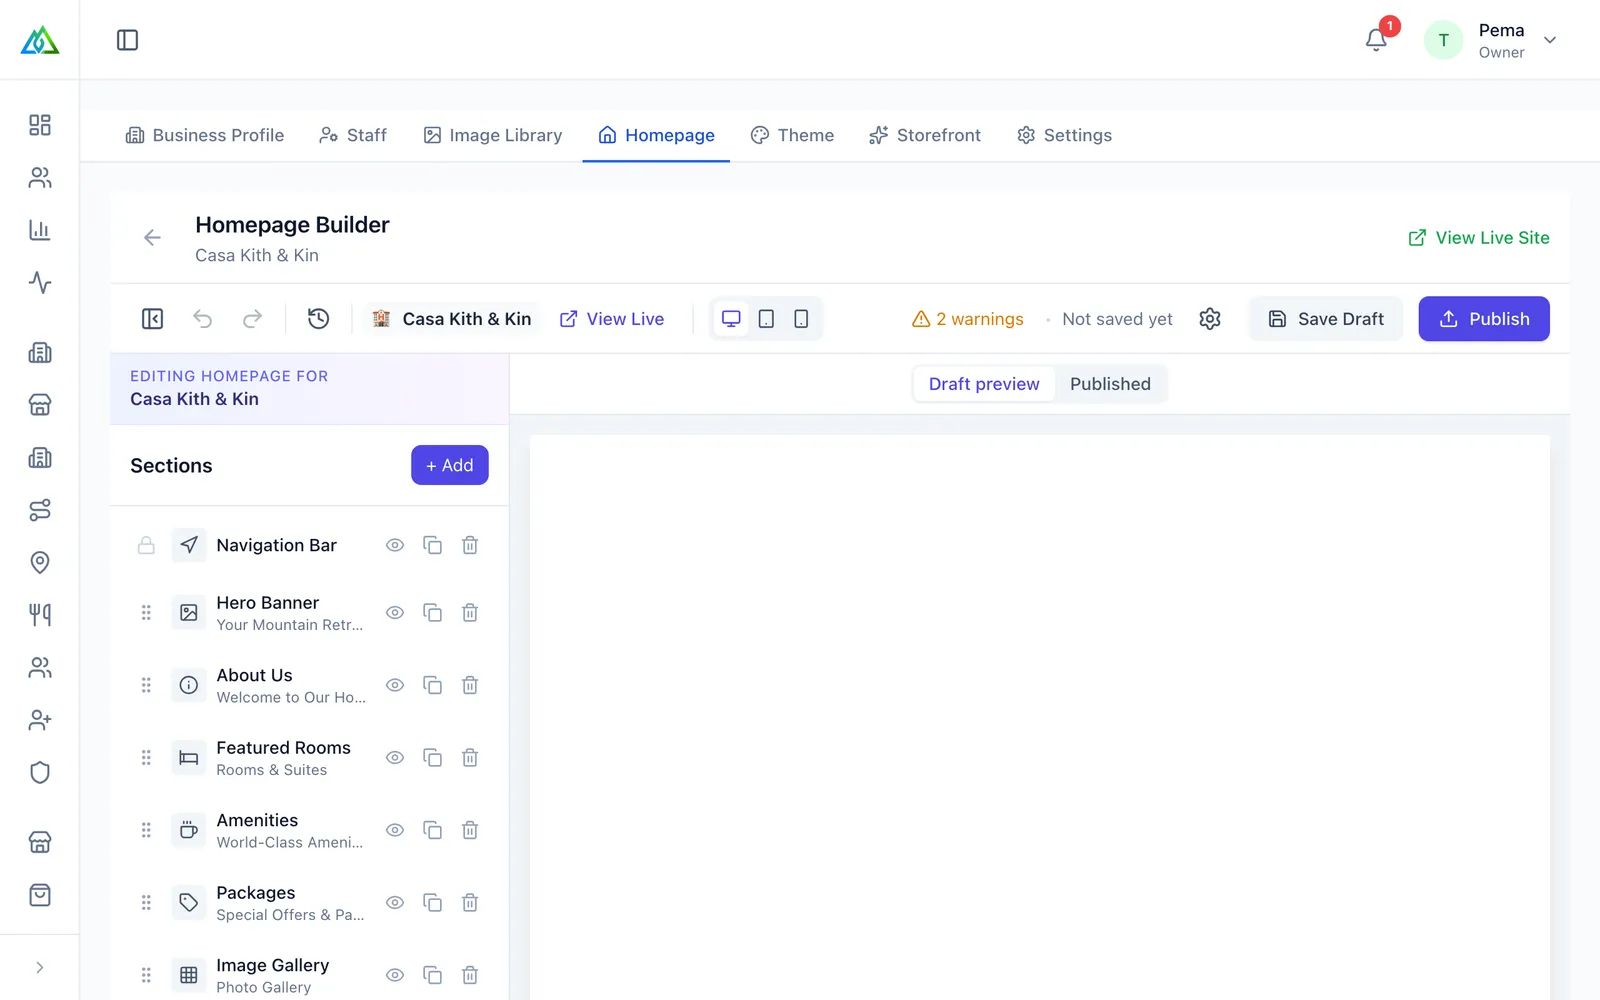
Task: Publish the homepage
Action: pos(1484,319)
